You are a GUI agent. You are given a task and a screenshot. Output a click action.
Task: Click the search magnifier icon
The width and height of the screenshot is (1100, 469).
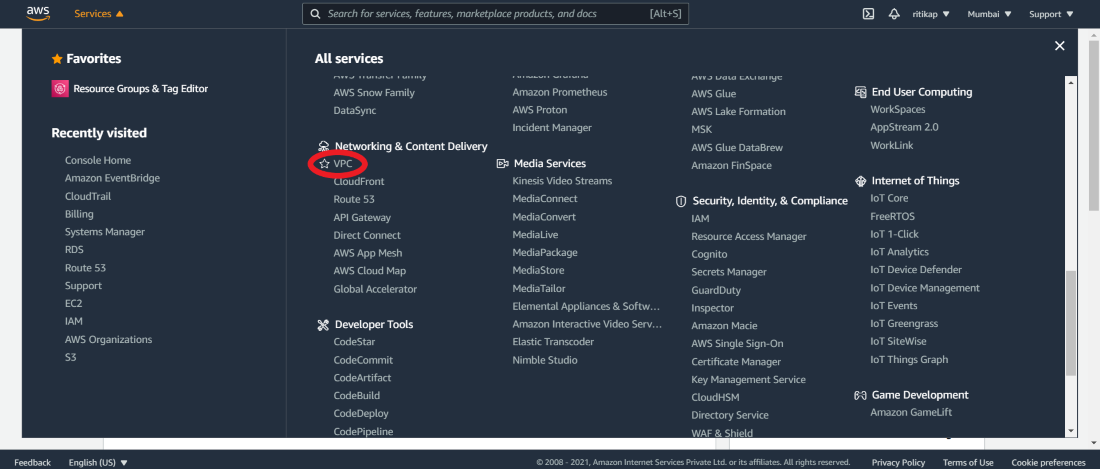pyautogui.click(x=315, y=14)
